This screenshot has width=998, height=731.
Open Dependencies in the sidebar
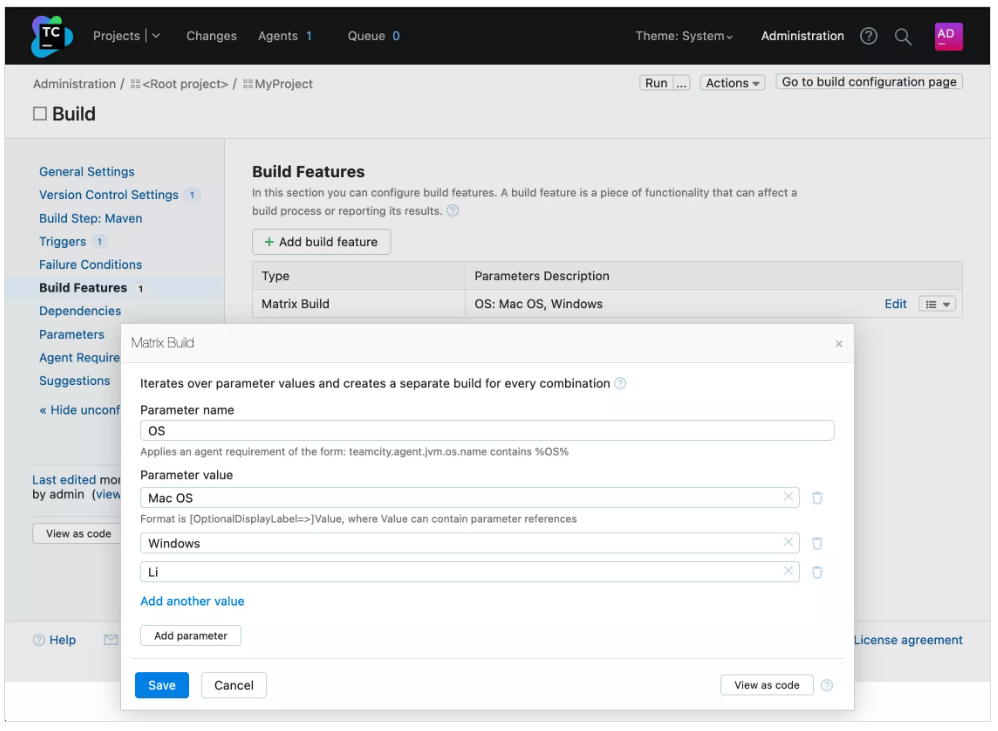80,311
